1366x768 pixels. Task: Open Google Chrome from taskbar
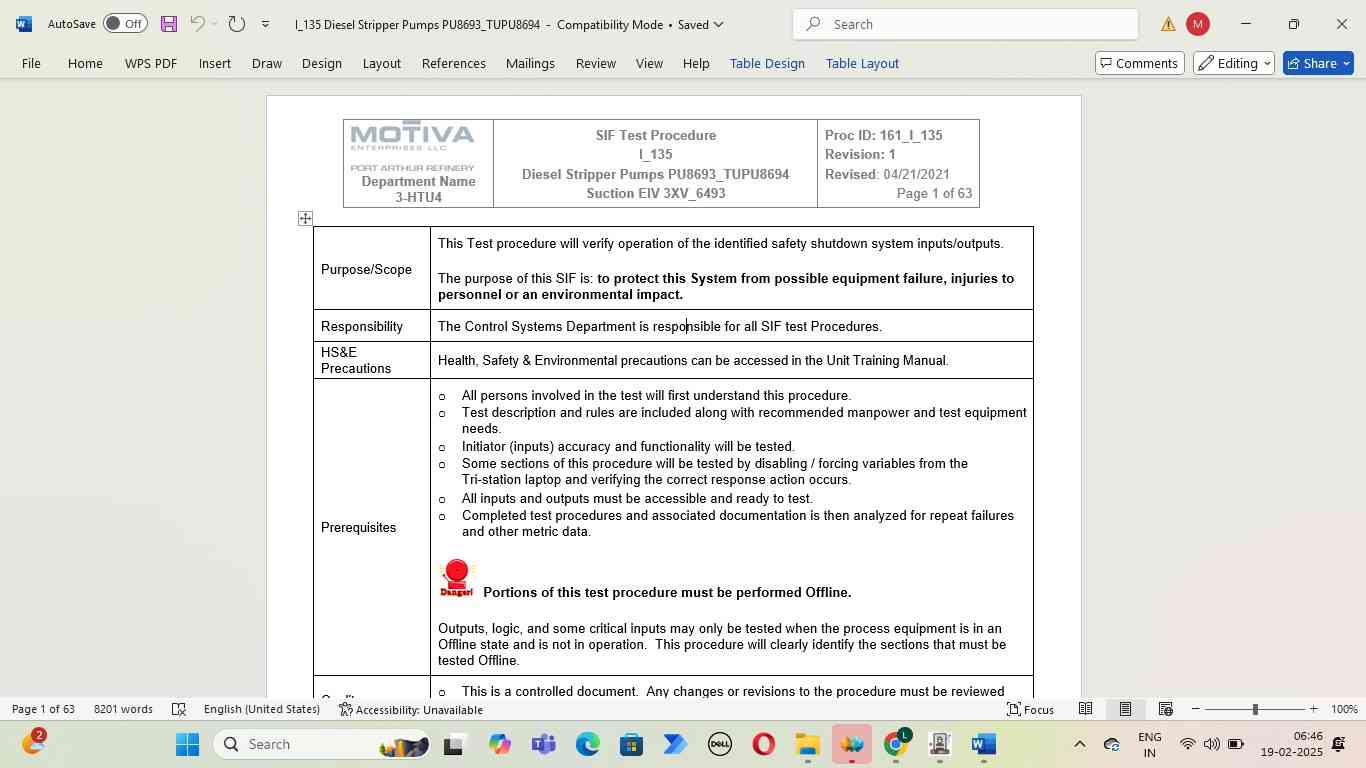coord(896,744)
